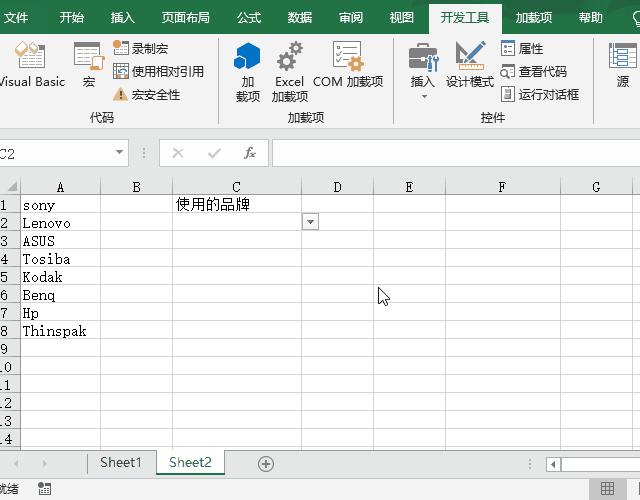640x500 pixels.
Task: Open Excel add-ins (Excel 加载项) dialog
Action: click(x=289, y=72)
